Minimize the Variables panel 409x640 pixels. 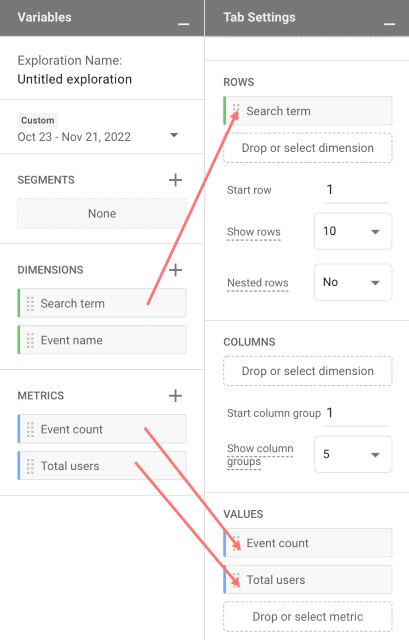(184, 24)
